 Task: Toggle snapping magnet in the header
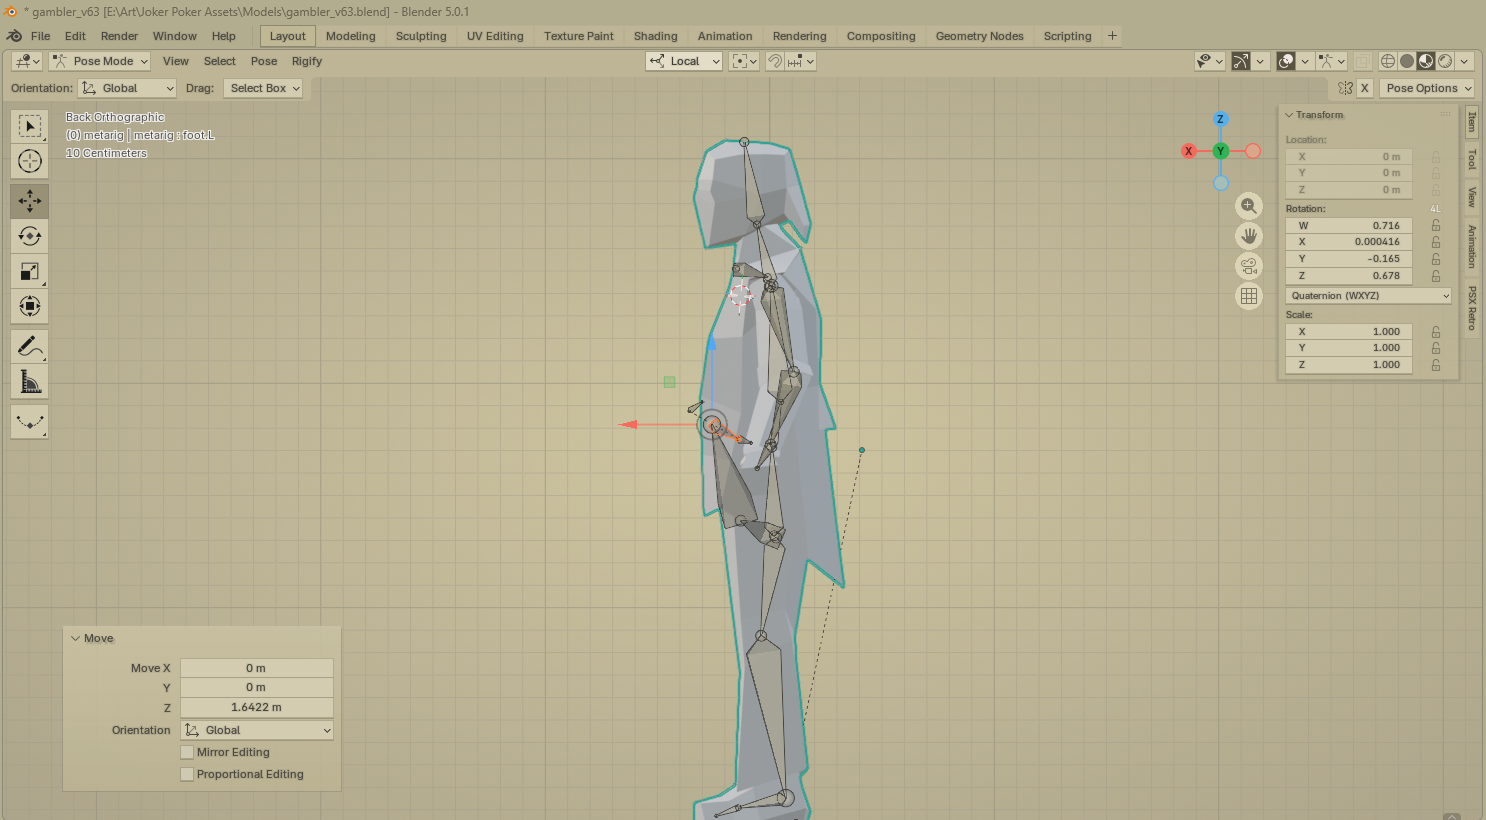pos(775,61)
